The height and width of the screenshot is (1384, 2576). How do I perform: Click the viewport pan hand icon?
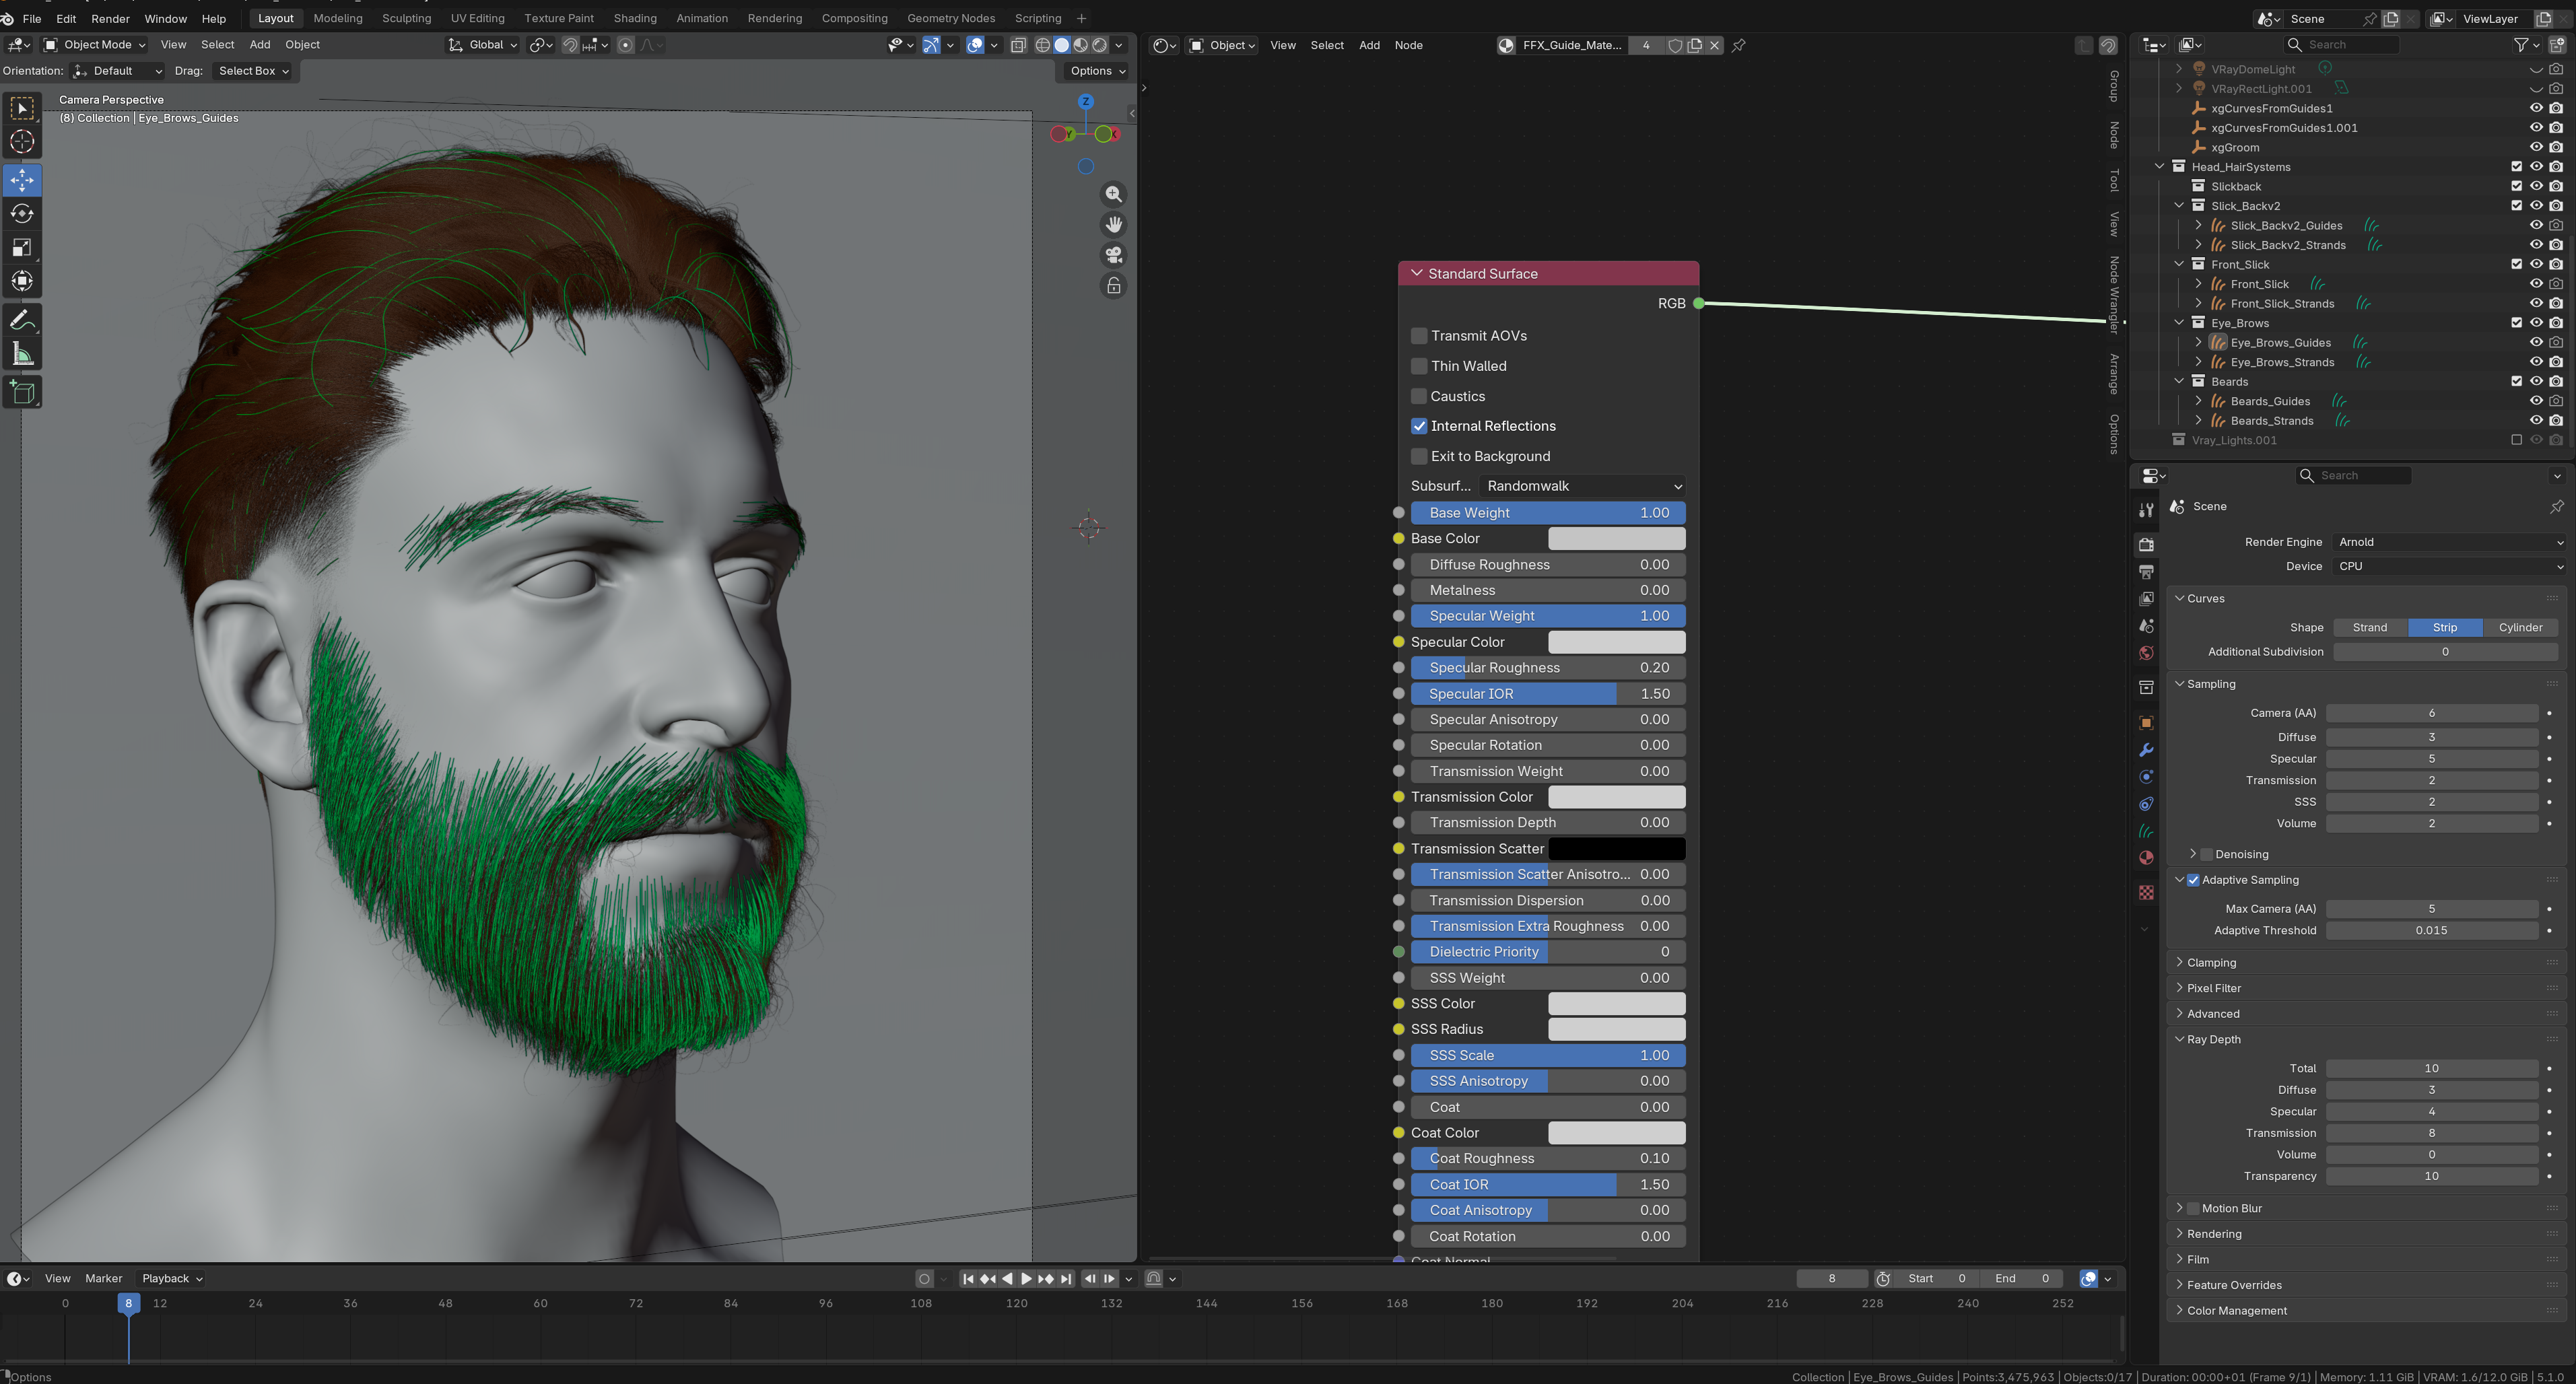coord(1113,225)
